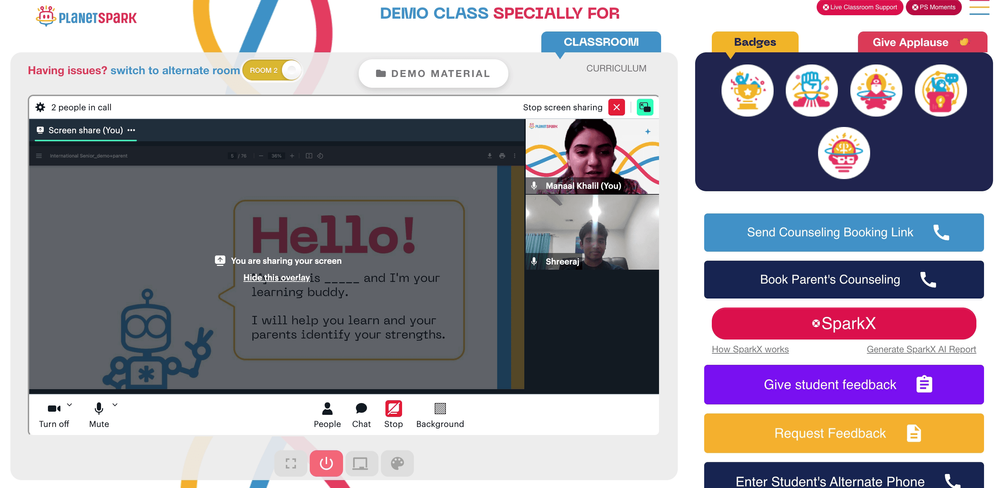Toggle the ROOM 2 alternate room switch
Screen dimensions: 1000x488
(x=271, y=70)
